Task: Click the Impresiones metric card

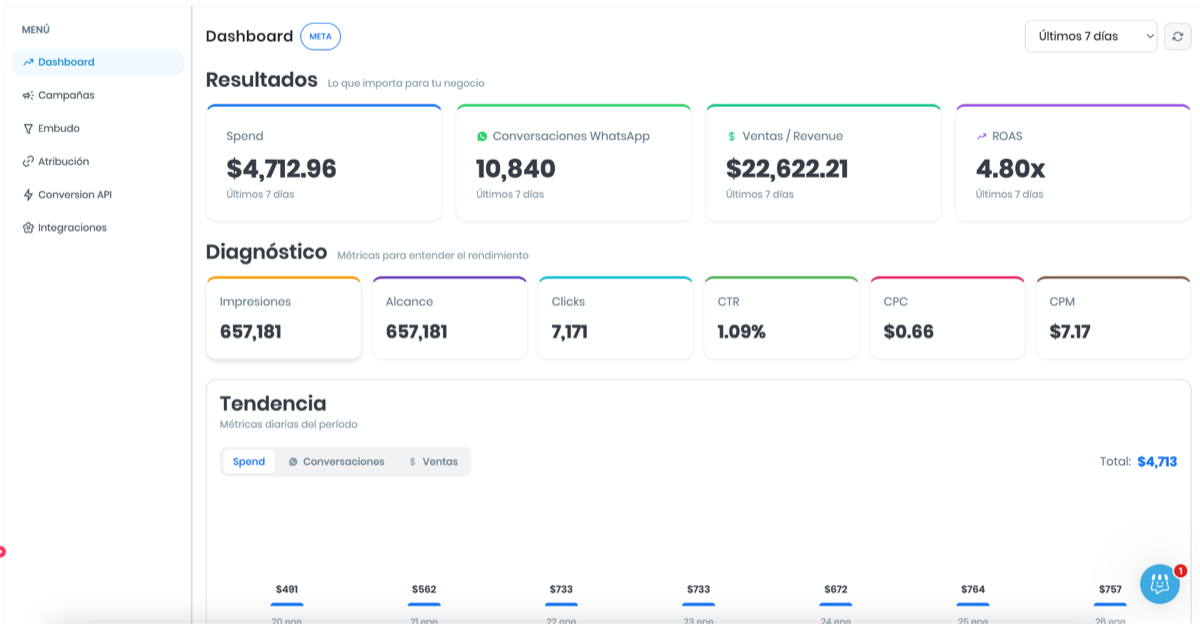Action: pos(284,318)
